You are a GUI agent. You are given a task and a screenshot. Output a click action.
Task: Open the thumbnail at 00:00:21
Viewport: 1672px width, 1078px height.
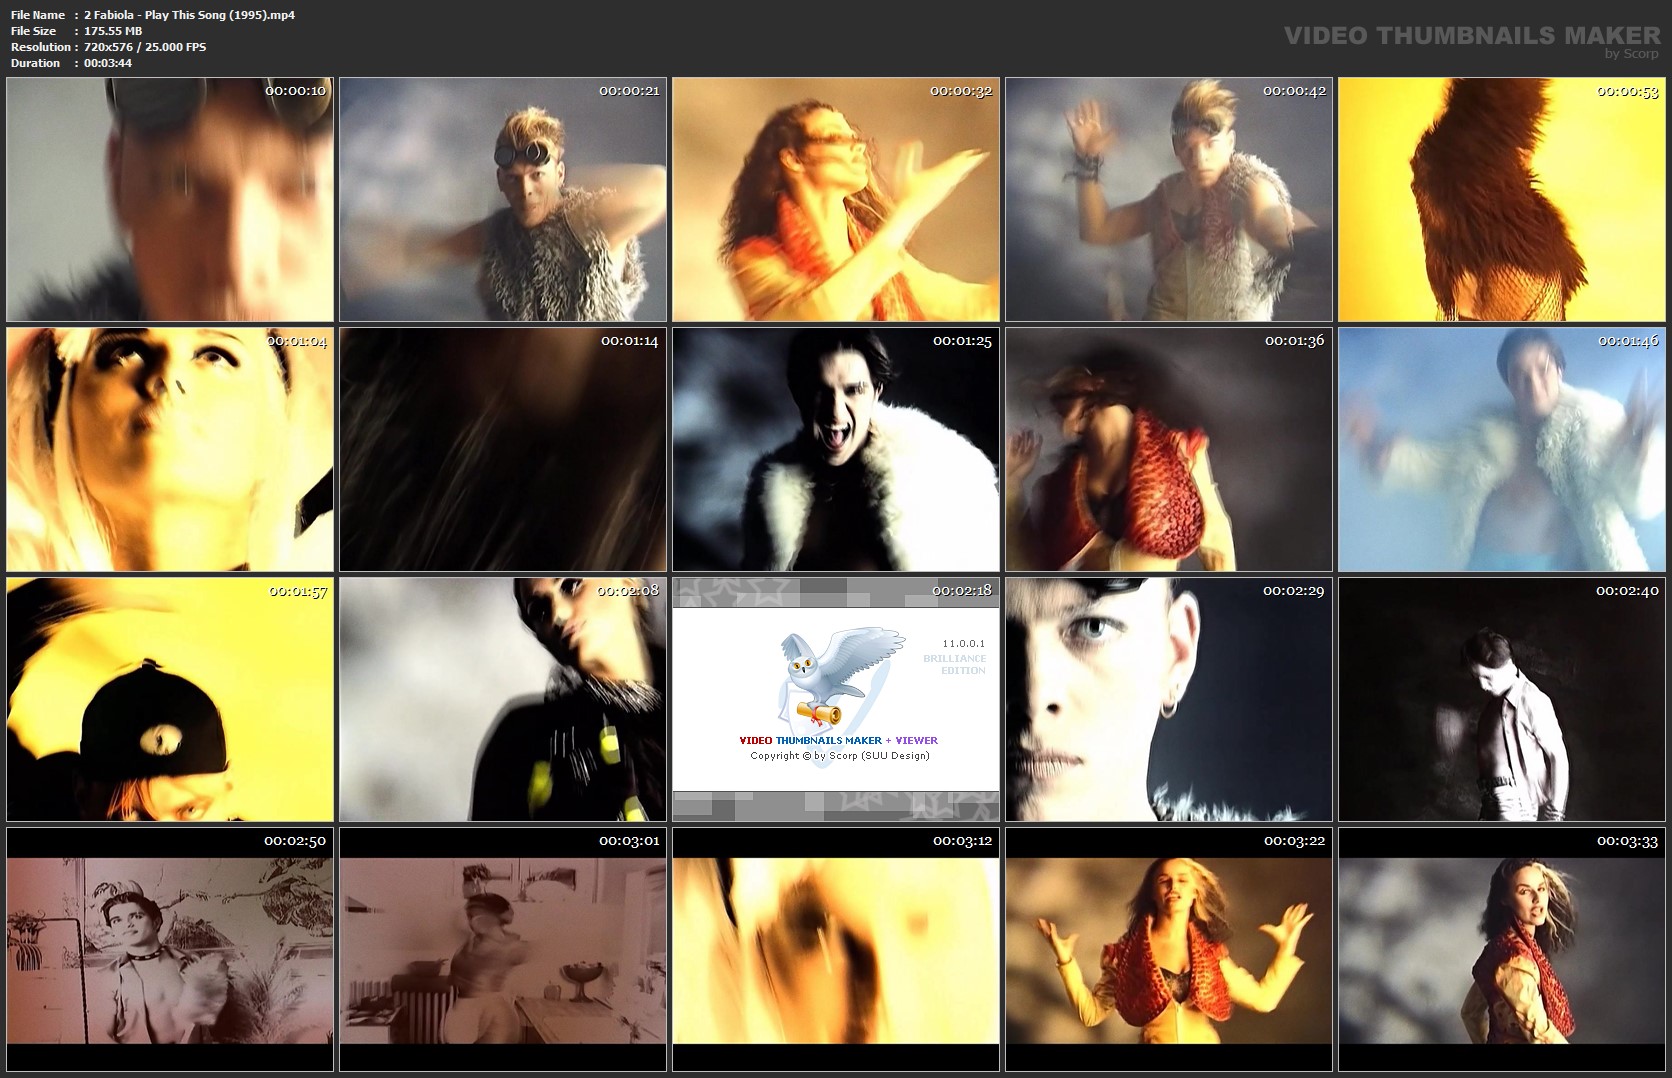point(503,200)
